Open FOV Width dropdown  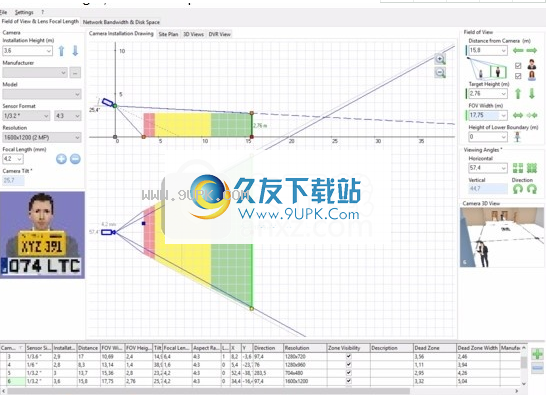point(503,115)
